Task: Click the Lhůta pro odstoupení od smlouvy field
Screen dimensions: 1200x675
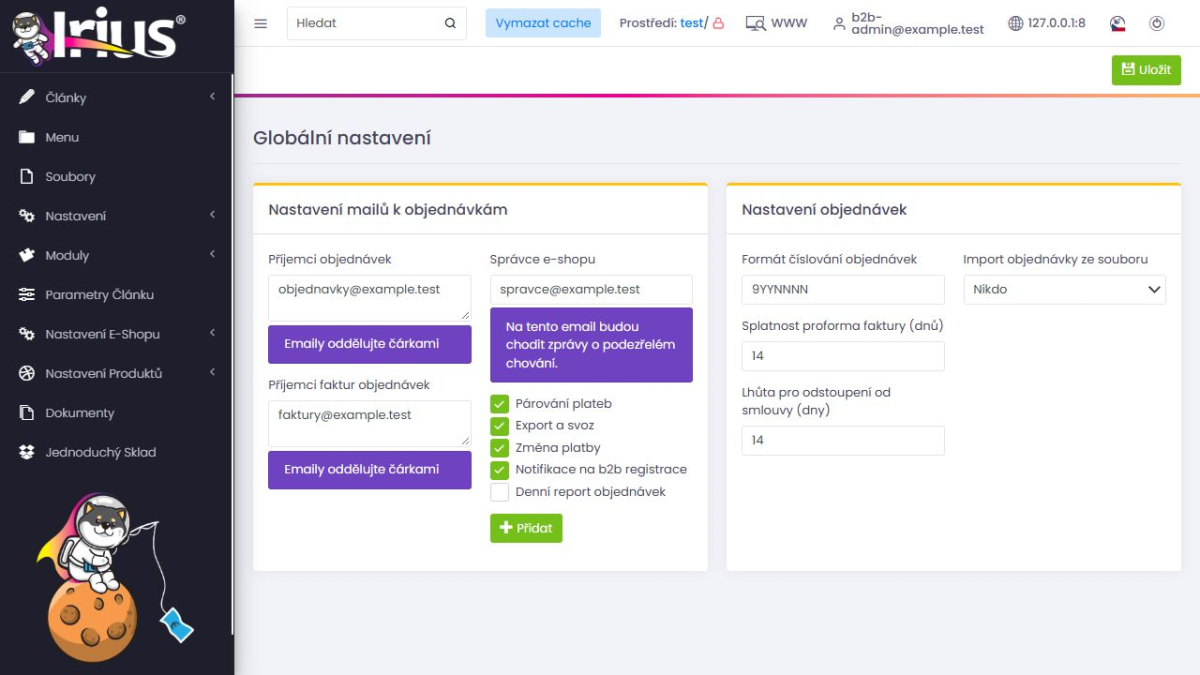Action: pyautogui.click(x=843, y=440)
